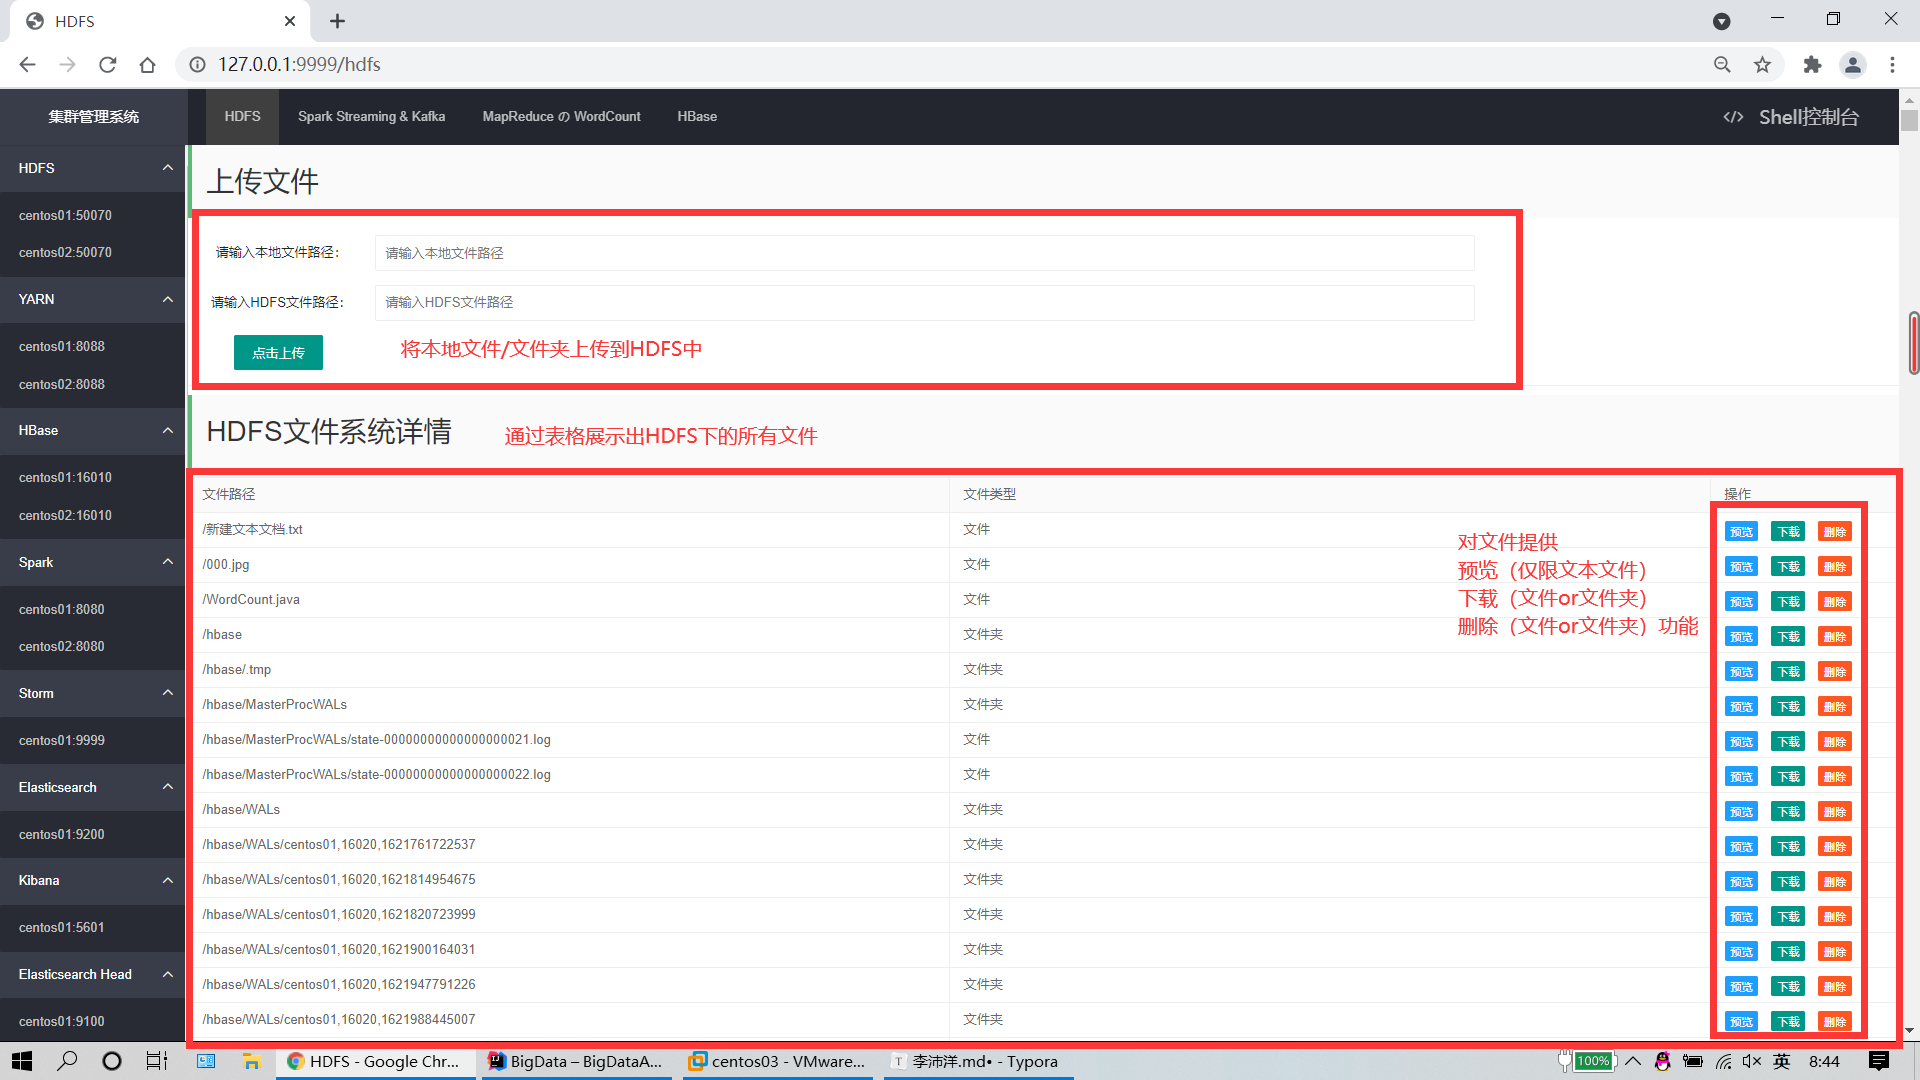Collapse the HDFS sidebar group

[168, 168]
